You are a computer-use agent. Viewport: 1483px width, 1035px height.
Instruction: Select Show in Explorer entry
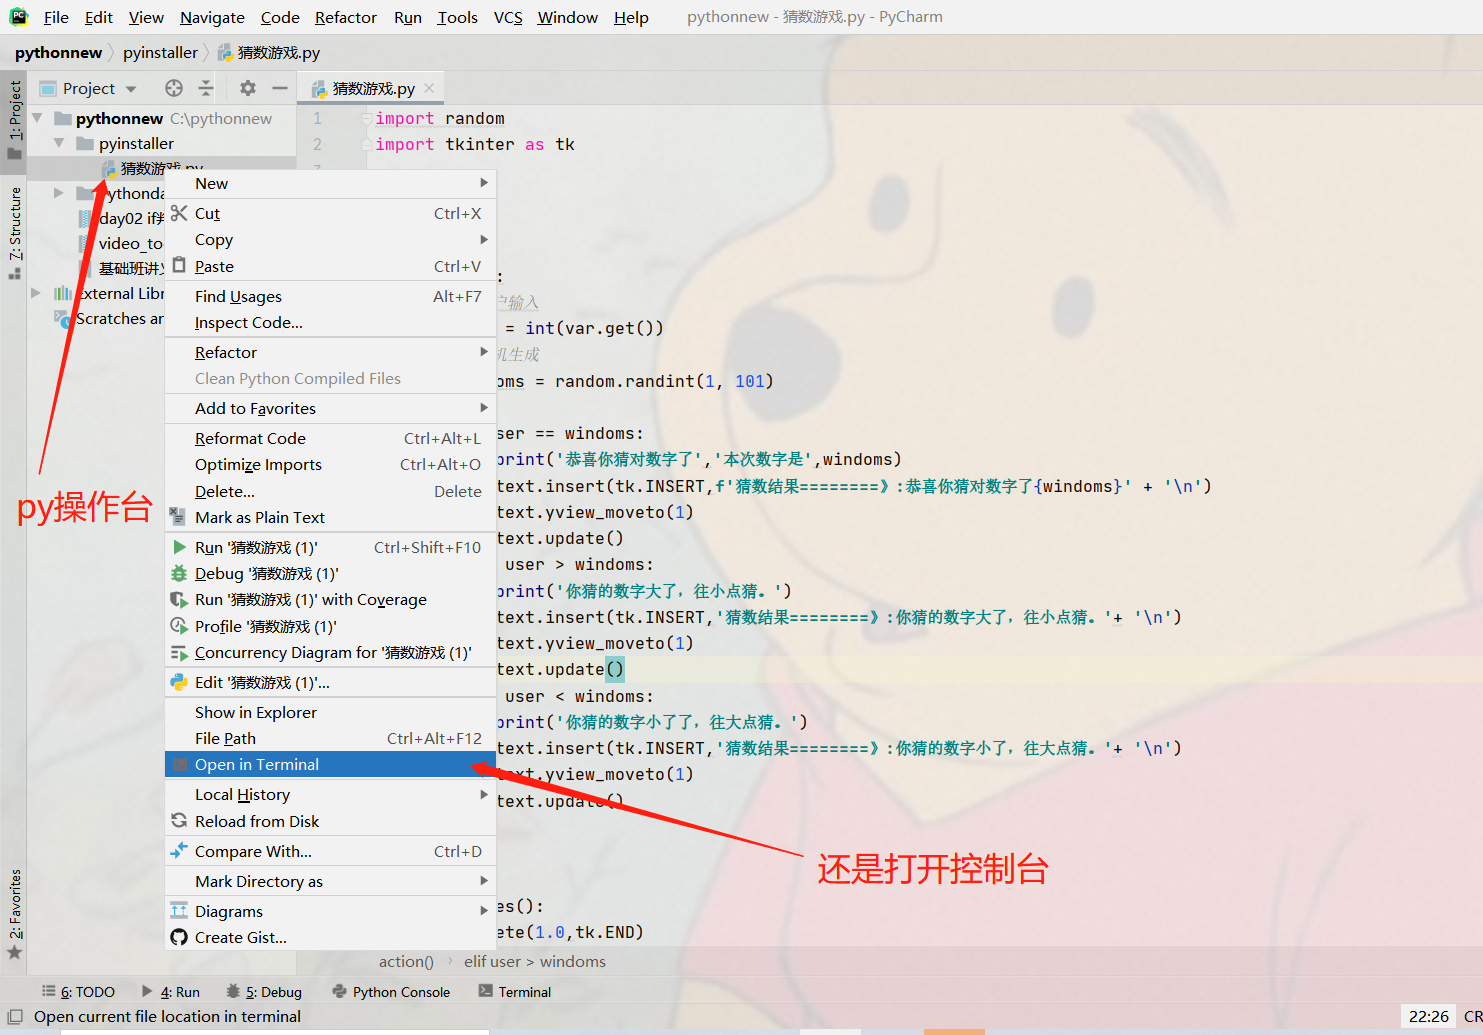[x=330, y=712]
